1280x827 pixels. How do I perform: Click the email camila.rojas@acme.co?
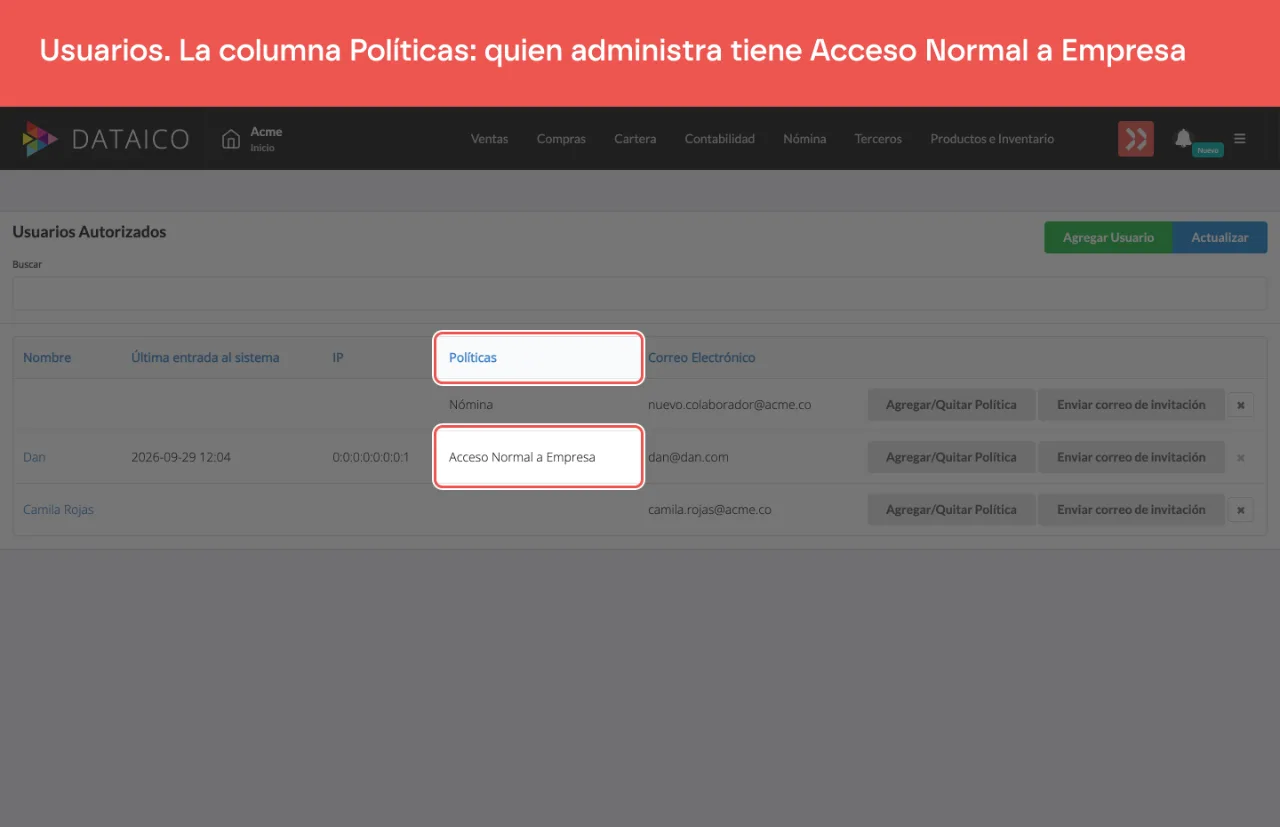point(709,509)
